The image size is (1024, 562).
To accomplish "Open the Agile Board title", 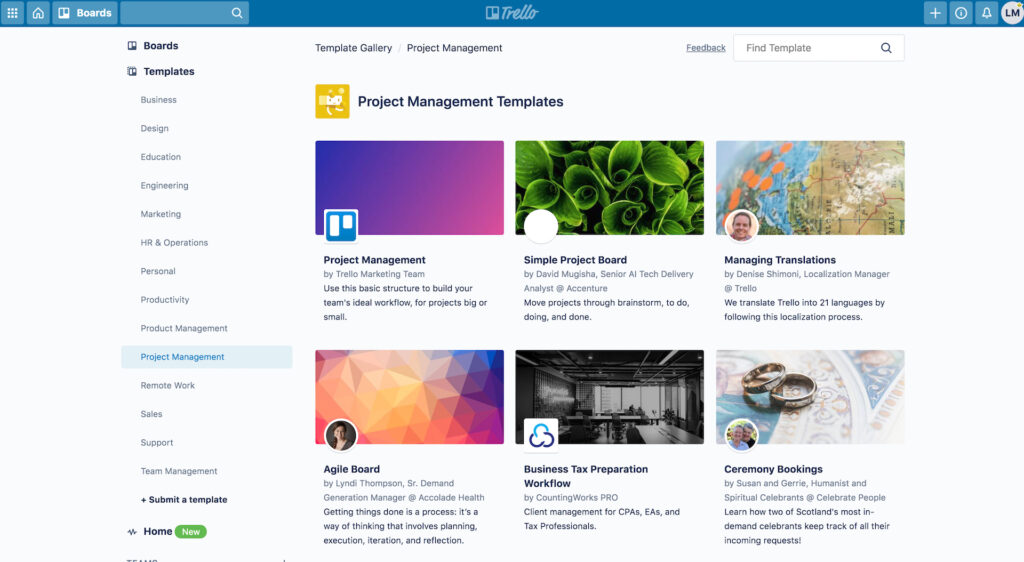I will tap(351, 469).
